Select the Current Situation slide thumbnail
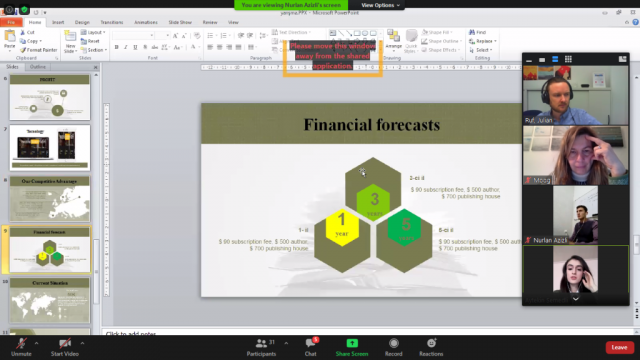The image size is (640, 360). pos(50,300)
